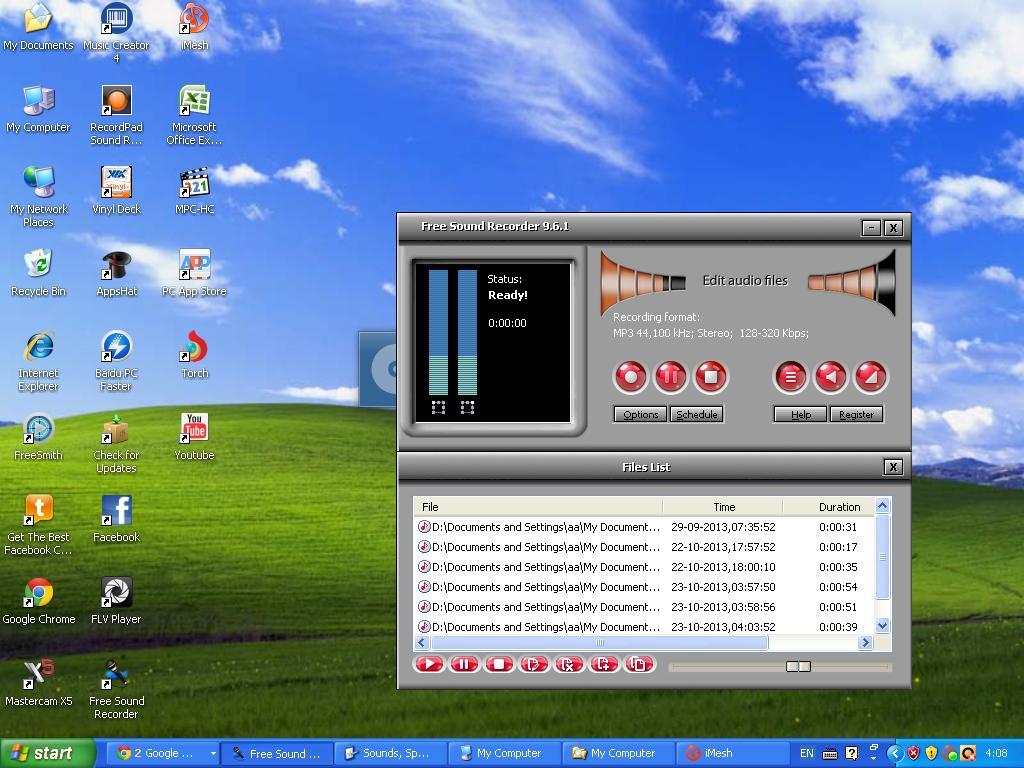1024x768 pixels.
Task: Sort the list by Duration column header
Action: [838, 507]
